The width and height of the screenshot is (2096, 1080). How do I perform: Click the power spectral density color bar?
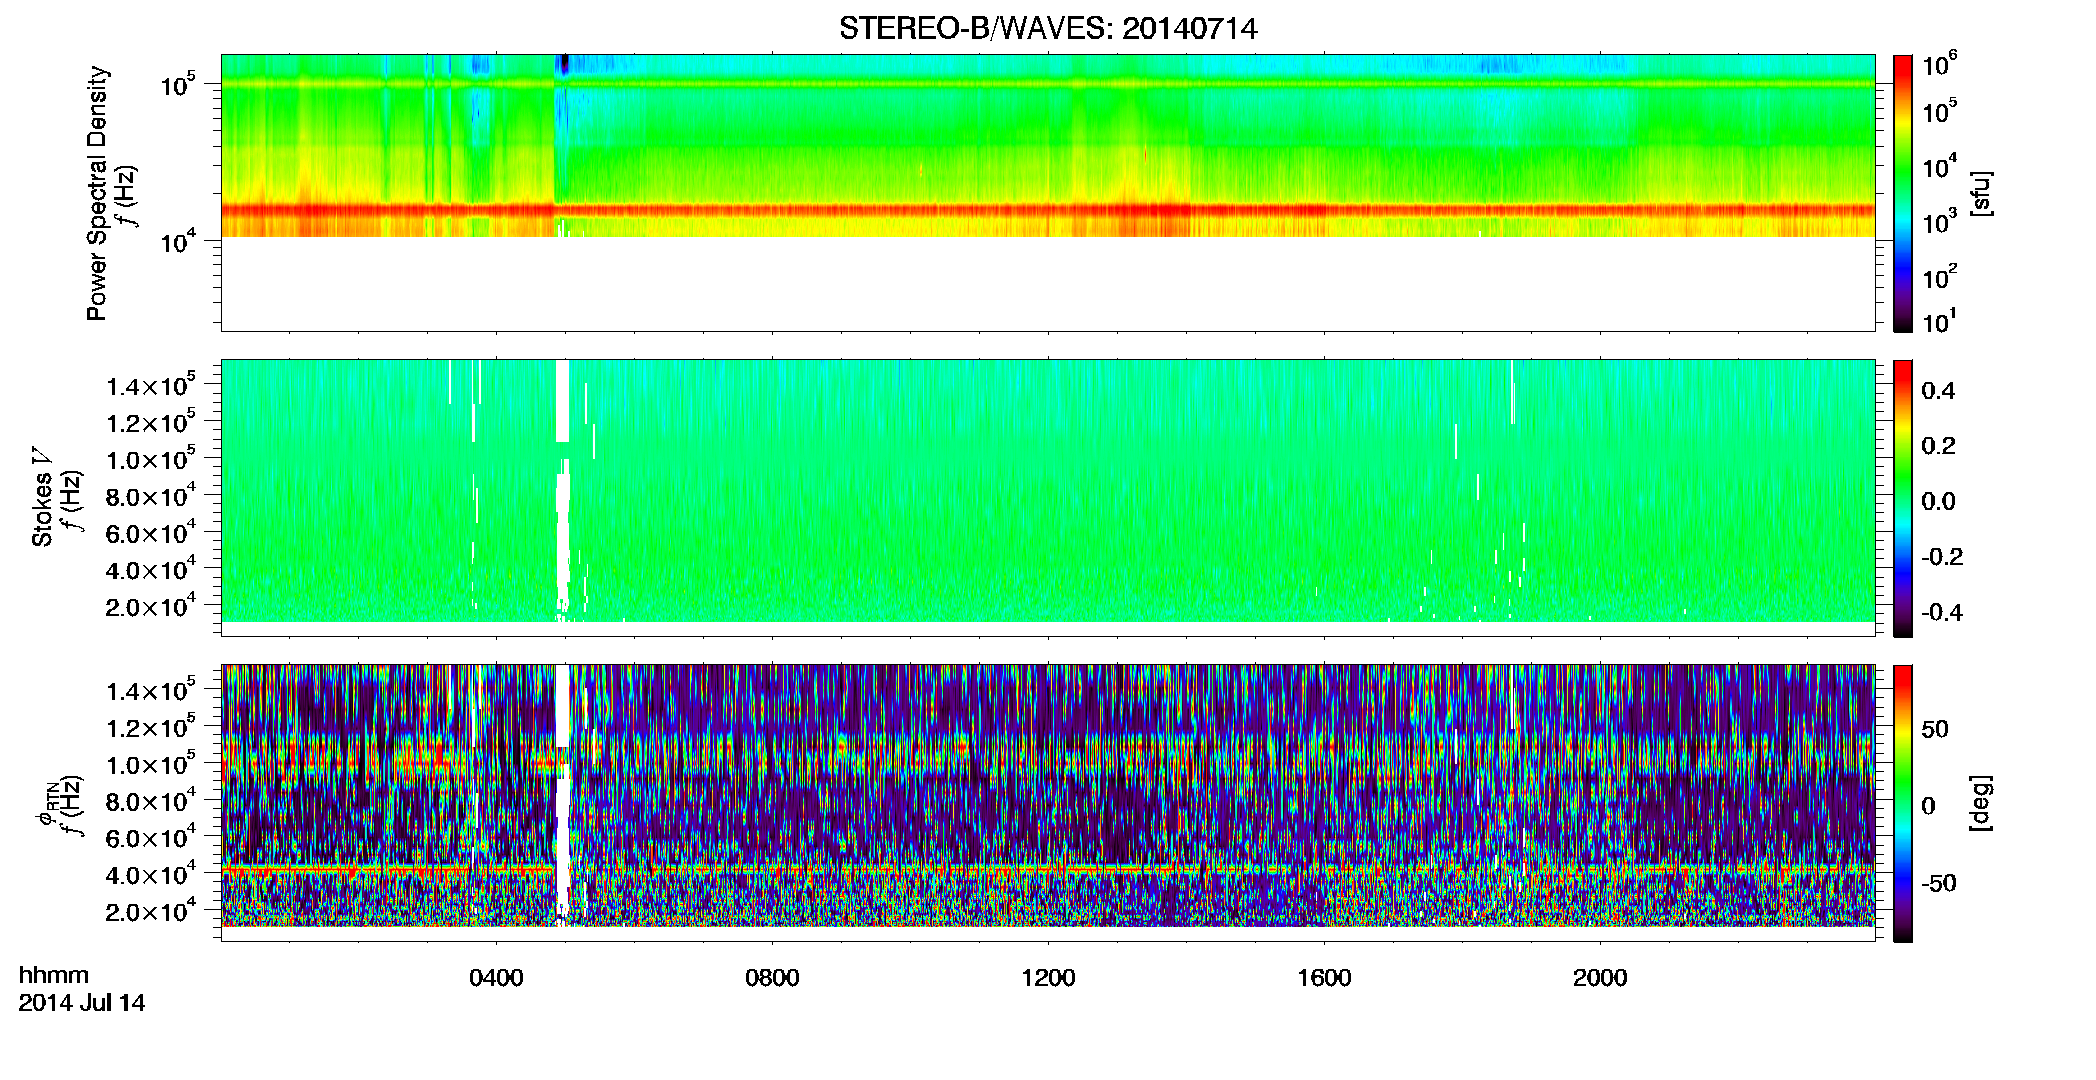click(1902, 193)
